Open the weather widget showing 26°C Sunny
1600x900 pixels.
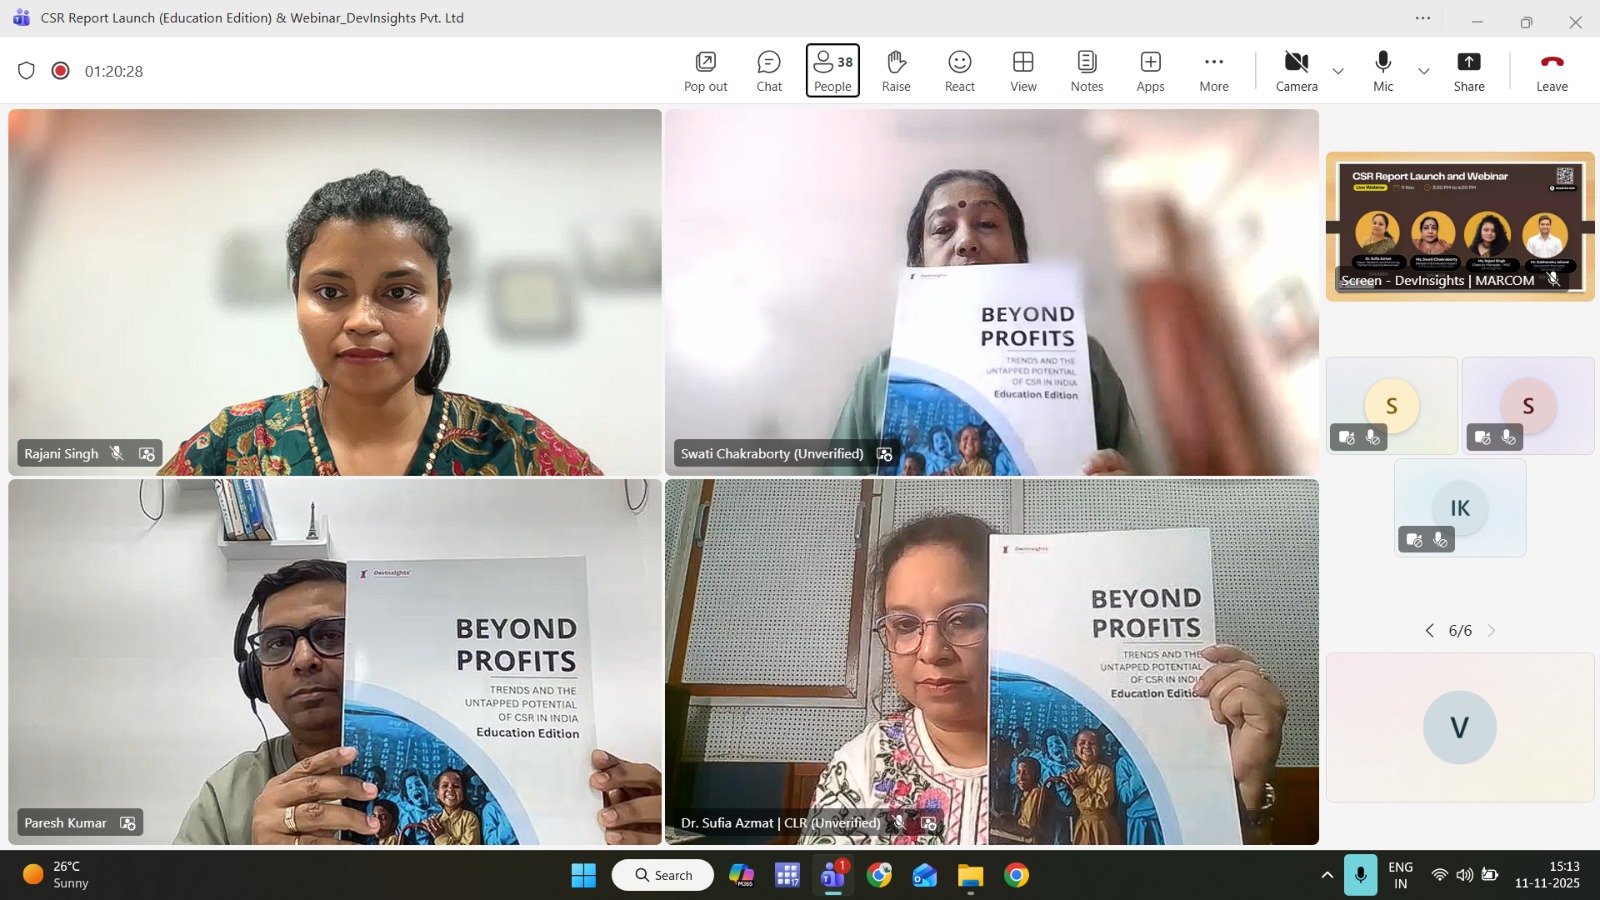tap(56, 875)
